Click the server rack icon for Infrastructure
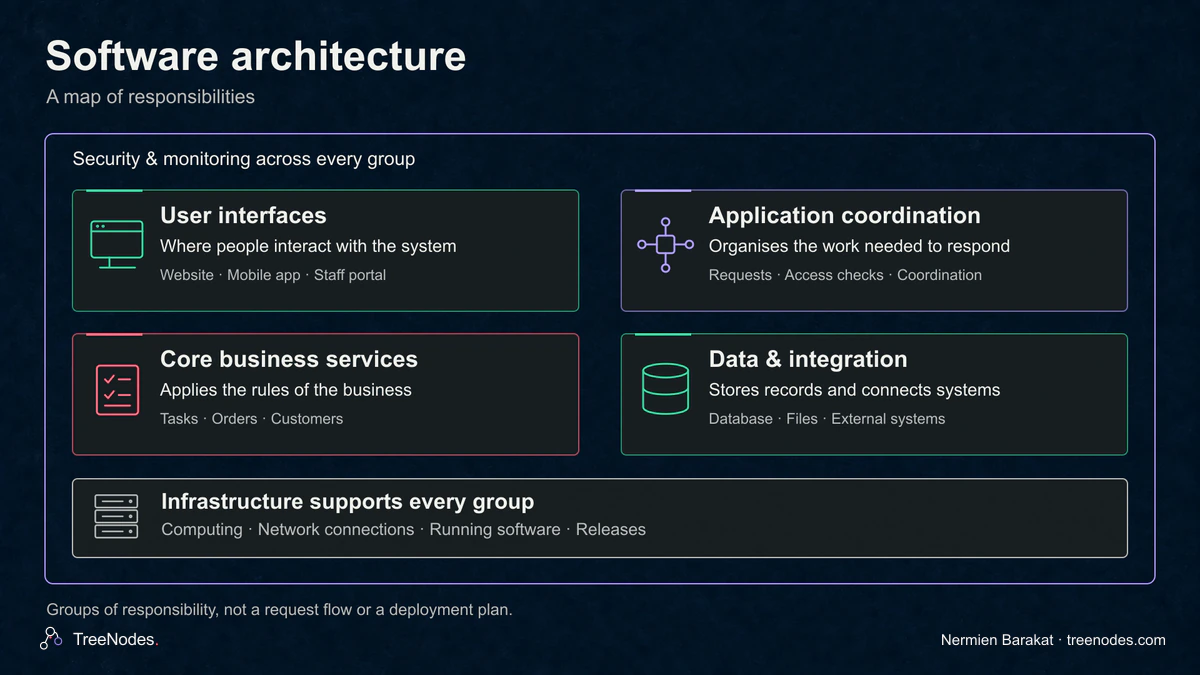 (x=116, y=516)
